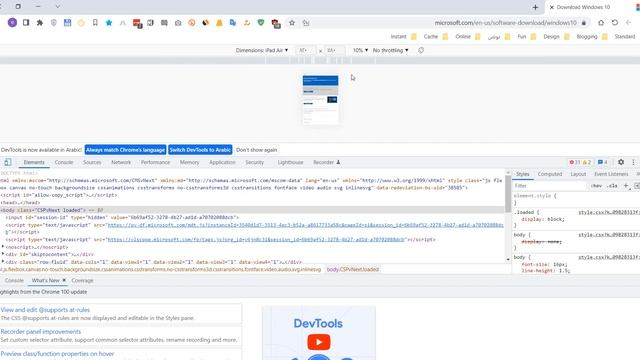Click the device width input field
Image resolution: width=640 pixels, height=360 pixels.
[305, 50]
